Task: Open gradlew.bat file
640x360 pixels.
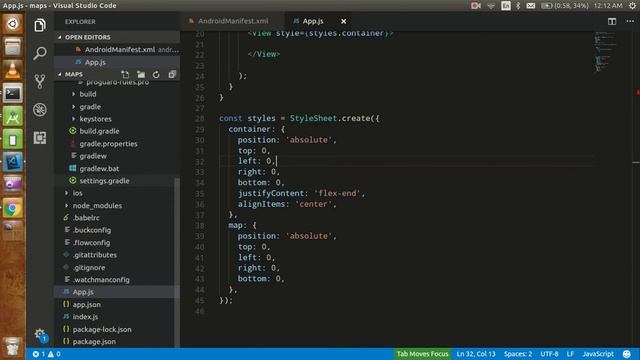Action: pyautogui.click(x=99, y=168)
